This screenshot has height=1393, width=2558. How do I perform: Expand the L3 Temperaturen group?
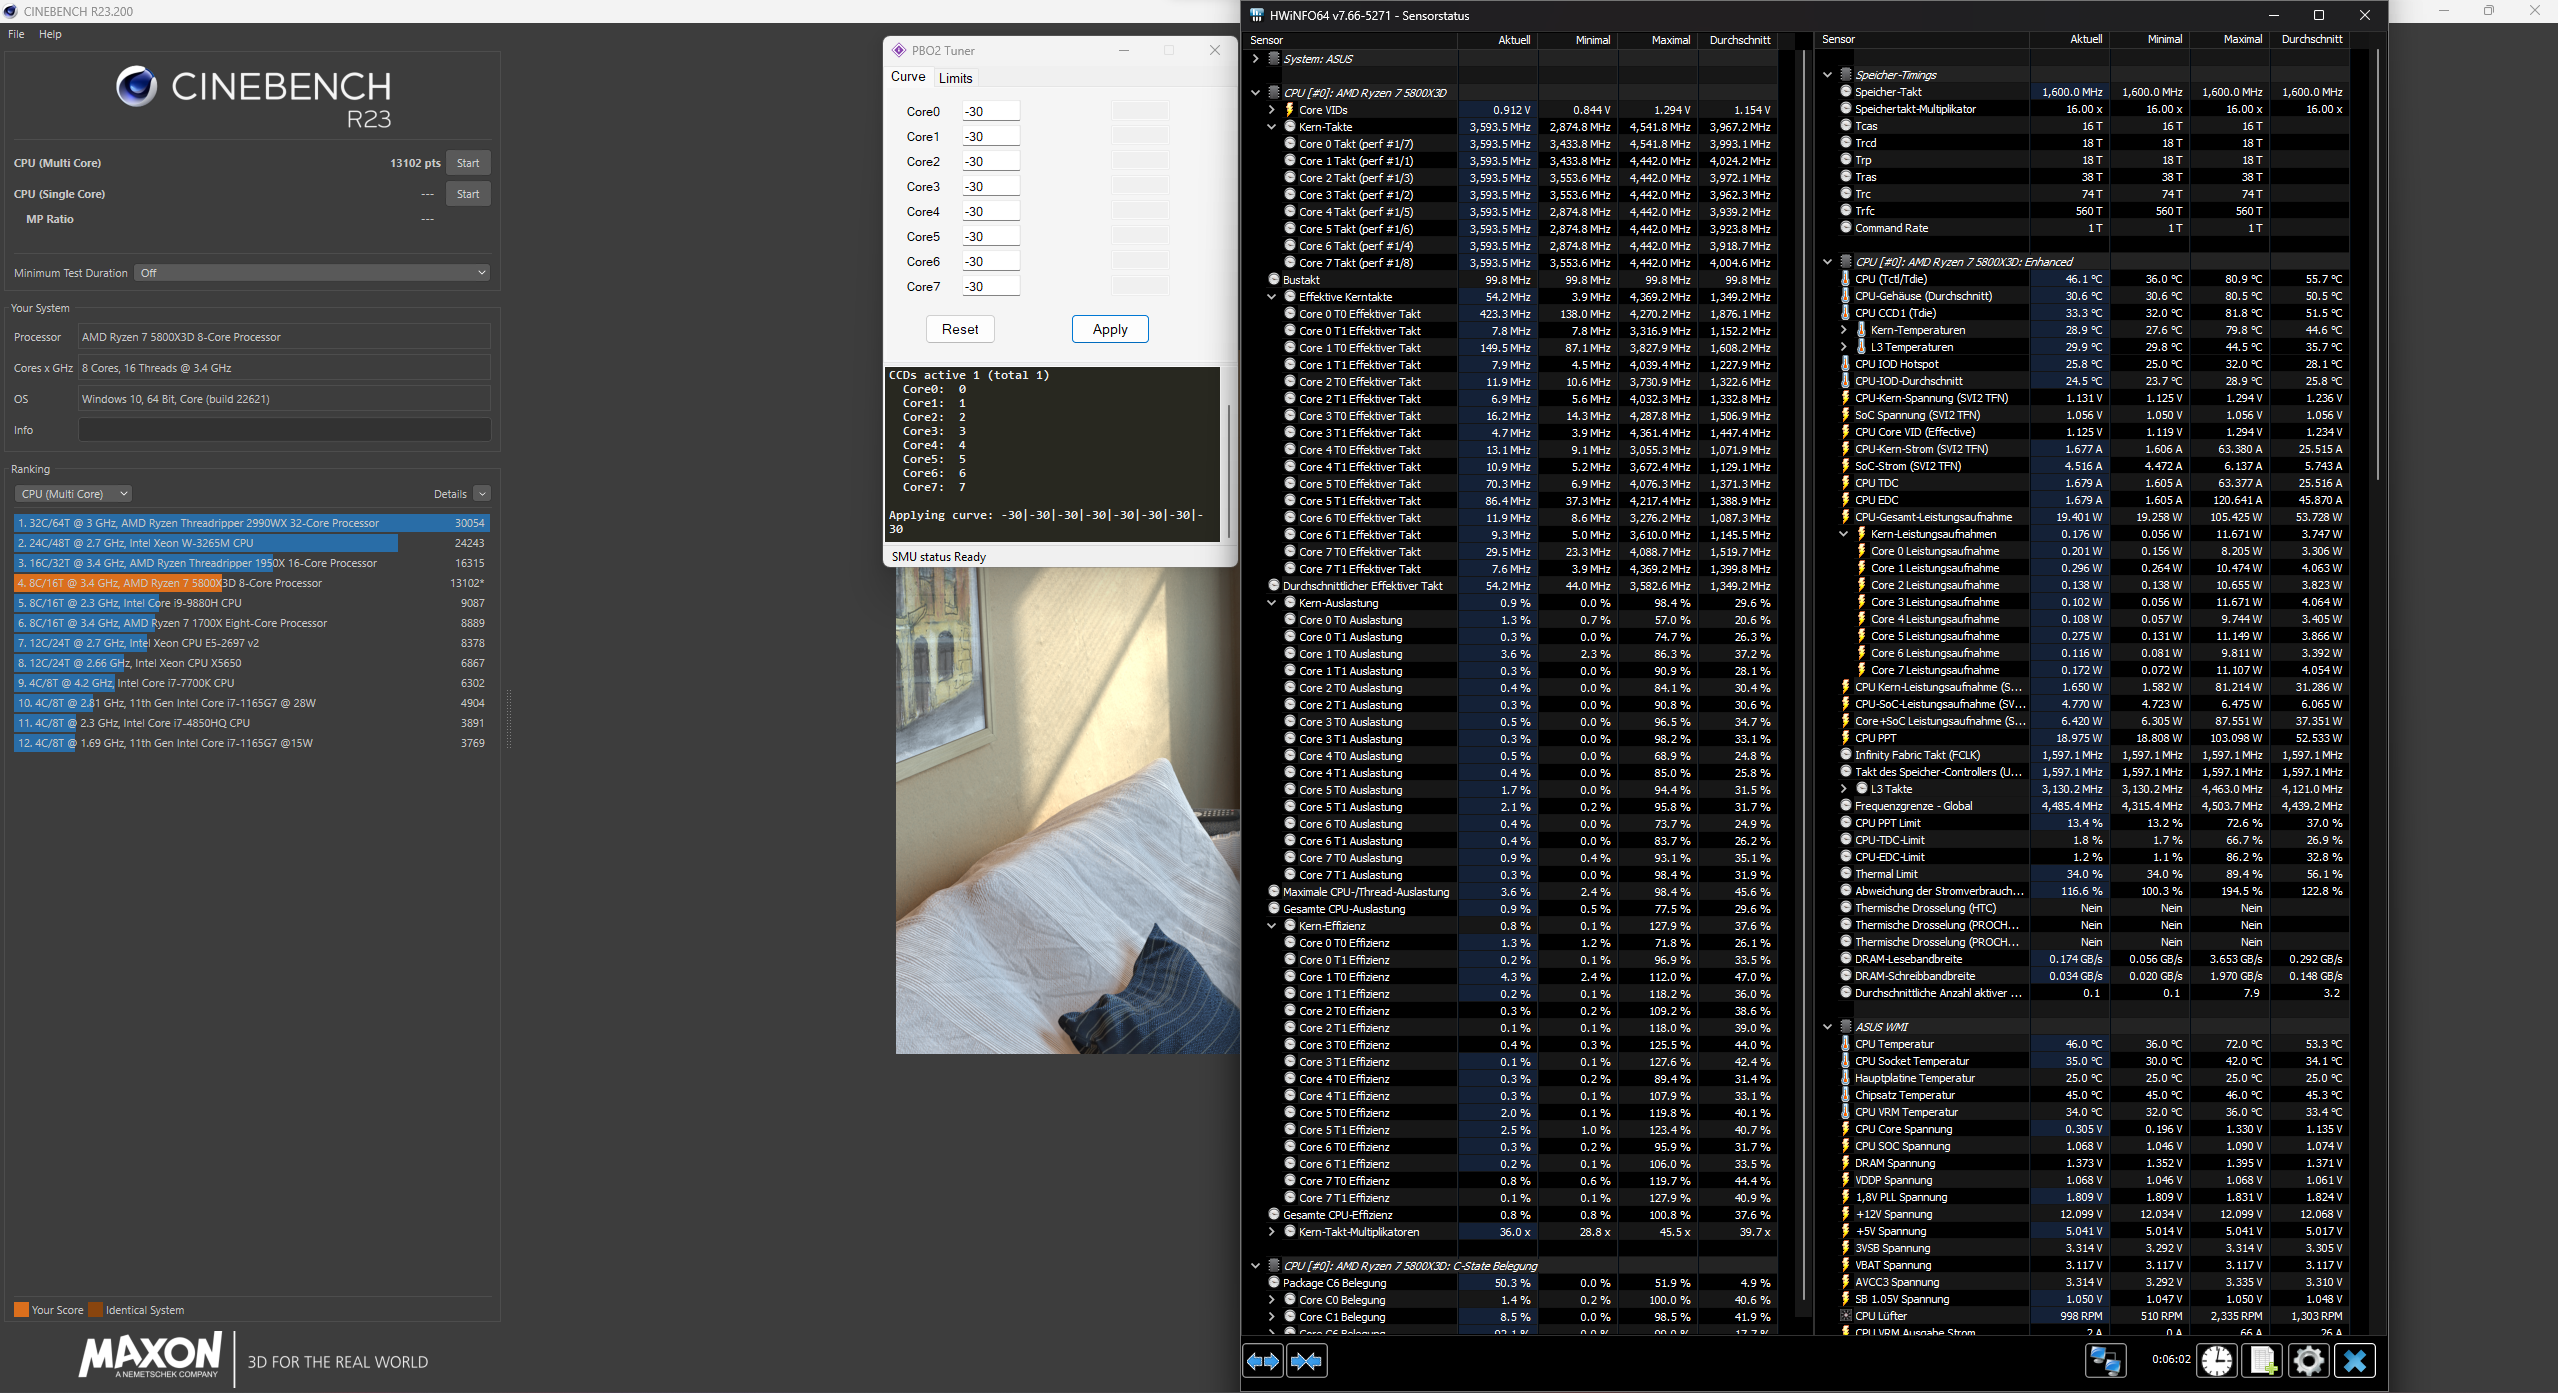[x=1844, y=347]
